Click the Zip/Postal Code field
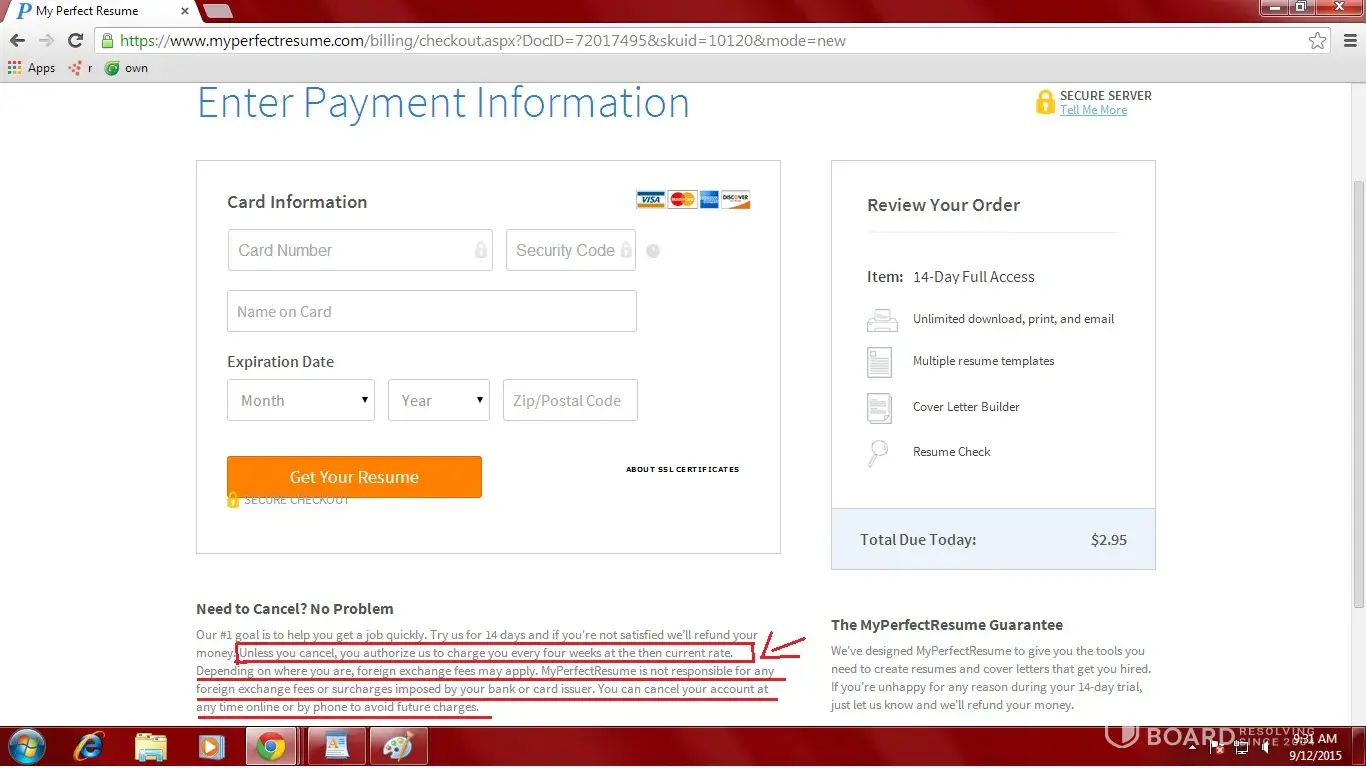Image resolution: width=1366 pixels, height=768 pixels. point(570,400)
